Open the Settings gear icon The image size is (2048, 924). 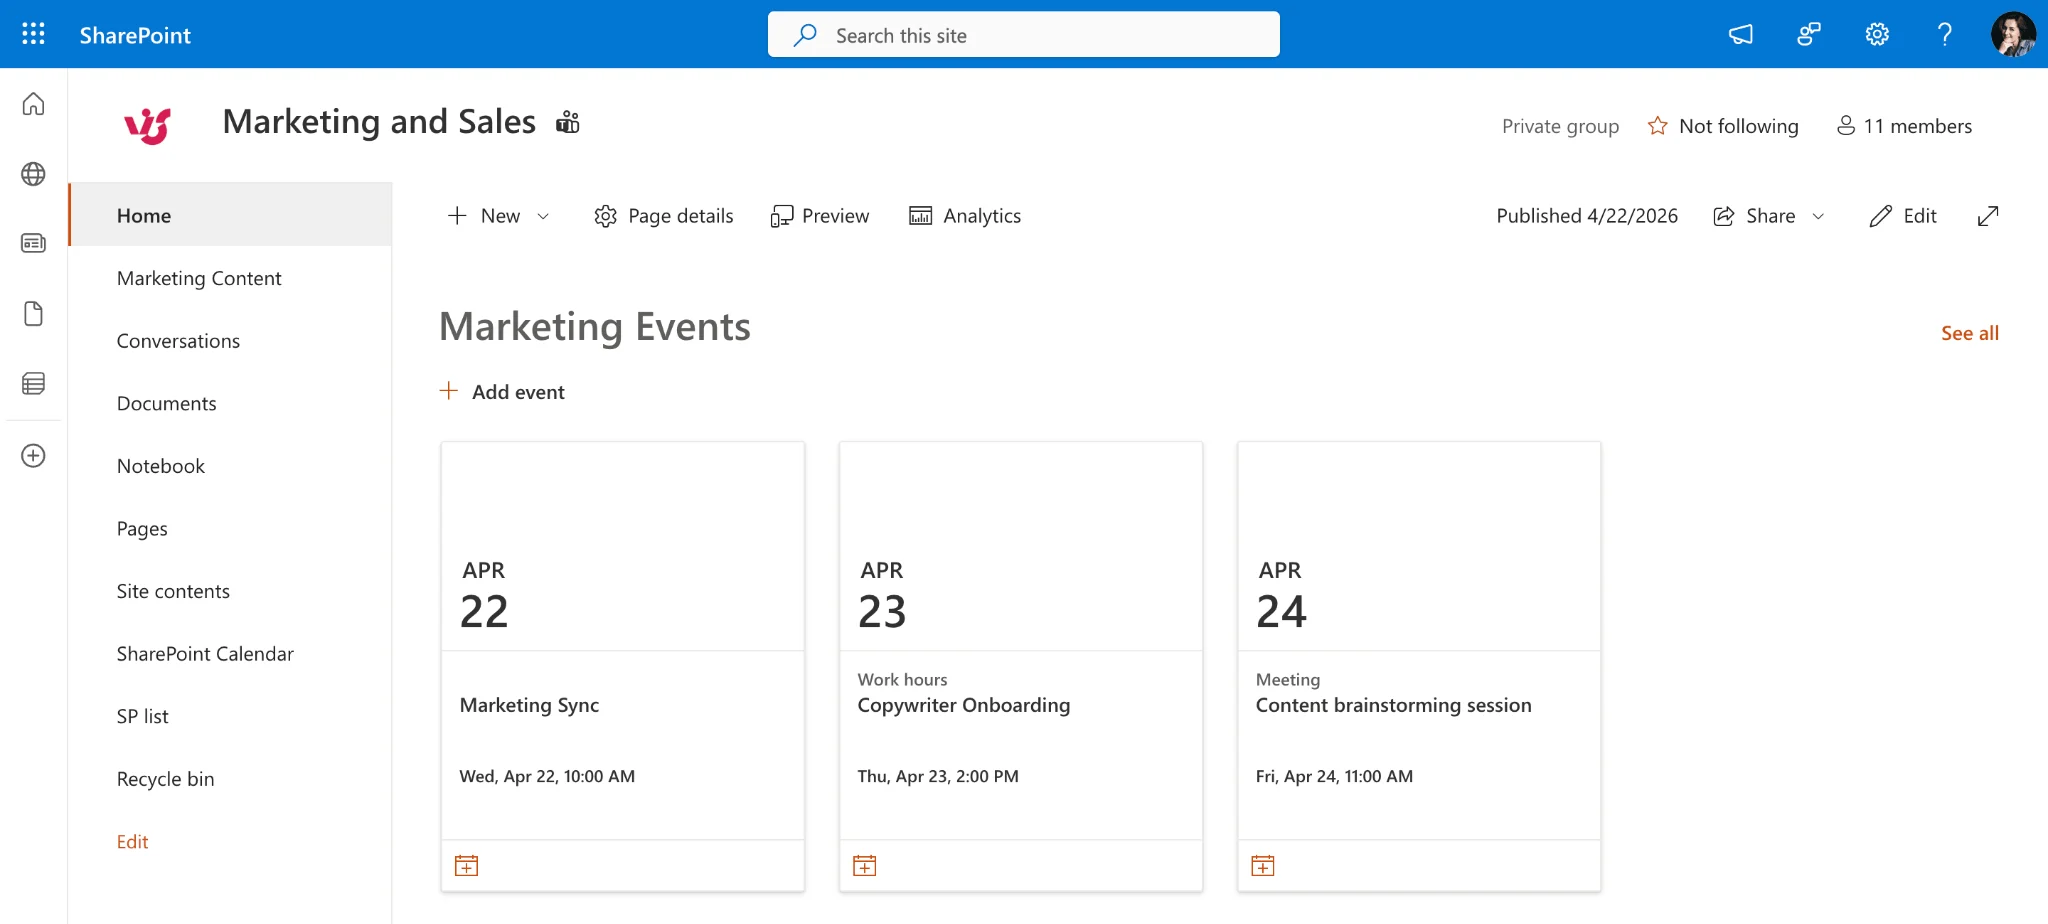[1877, 35]
